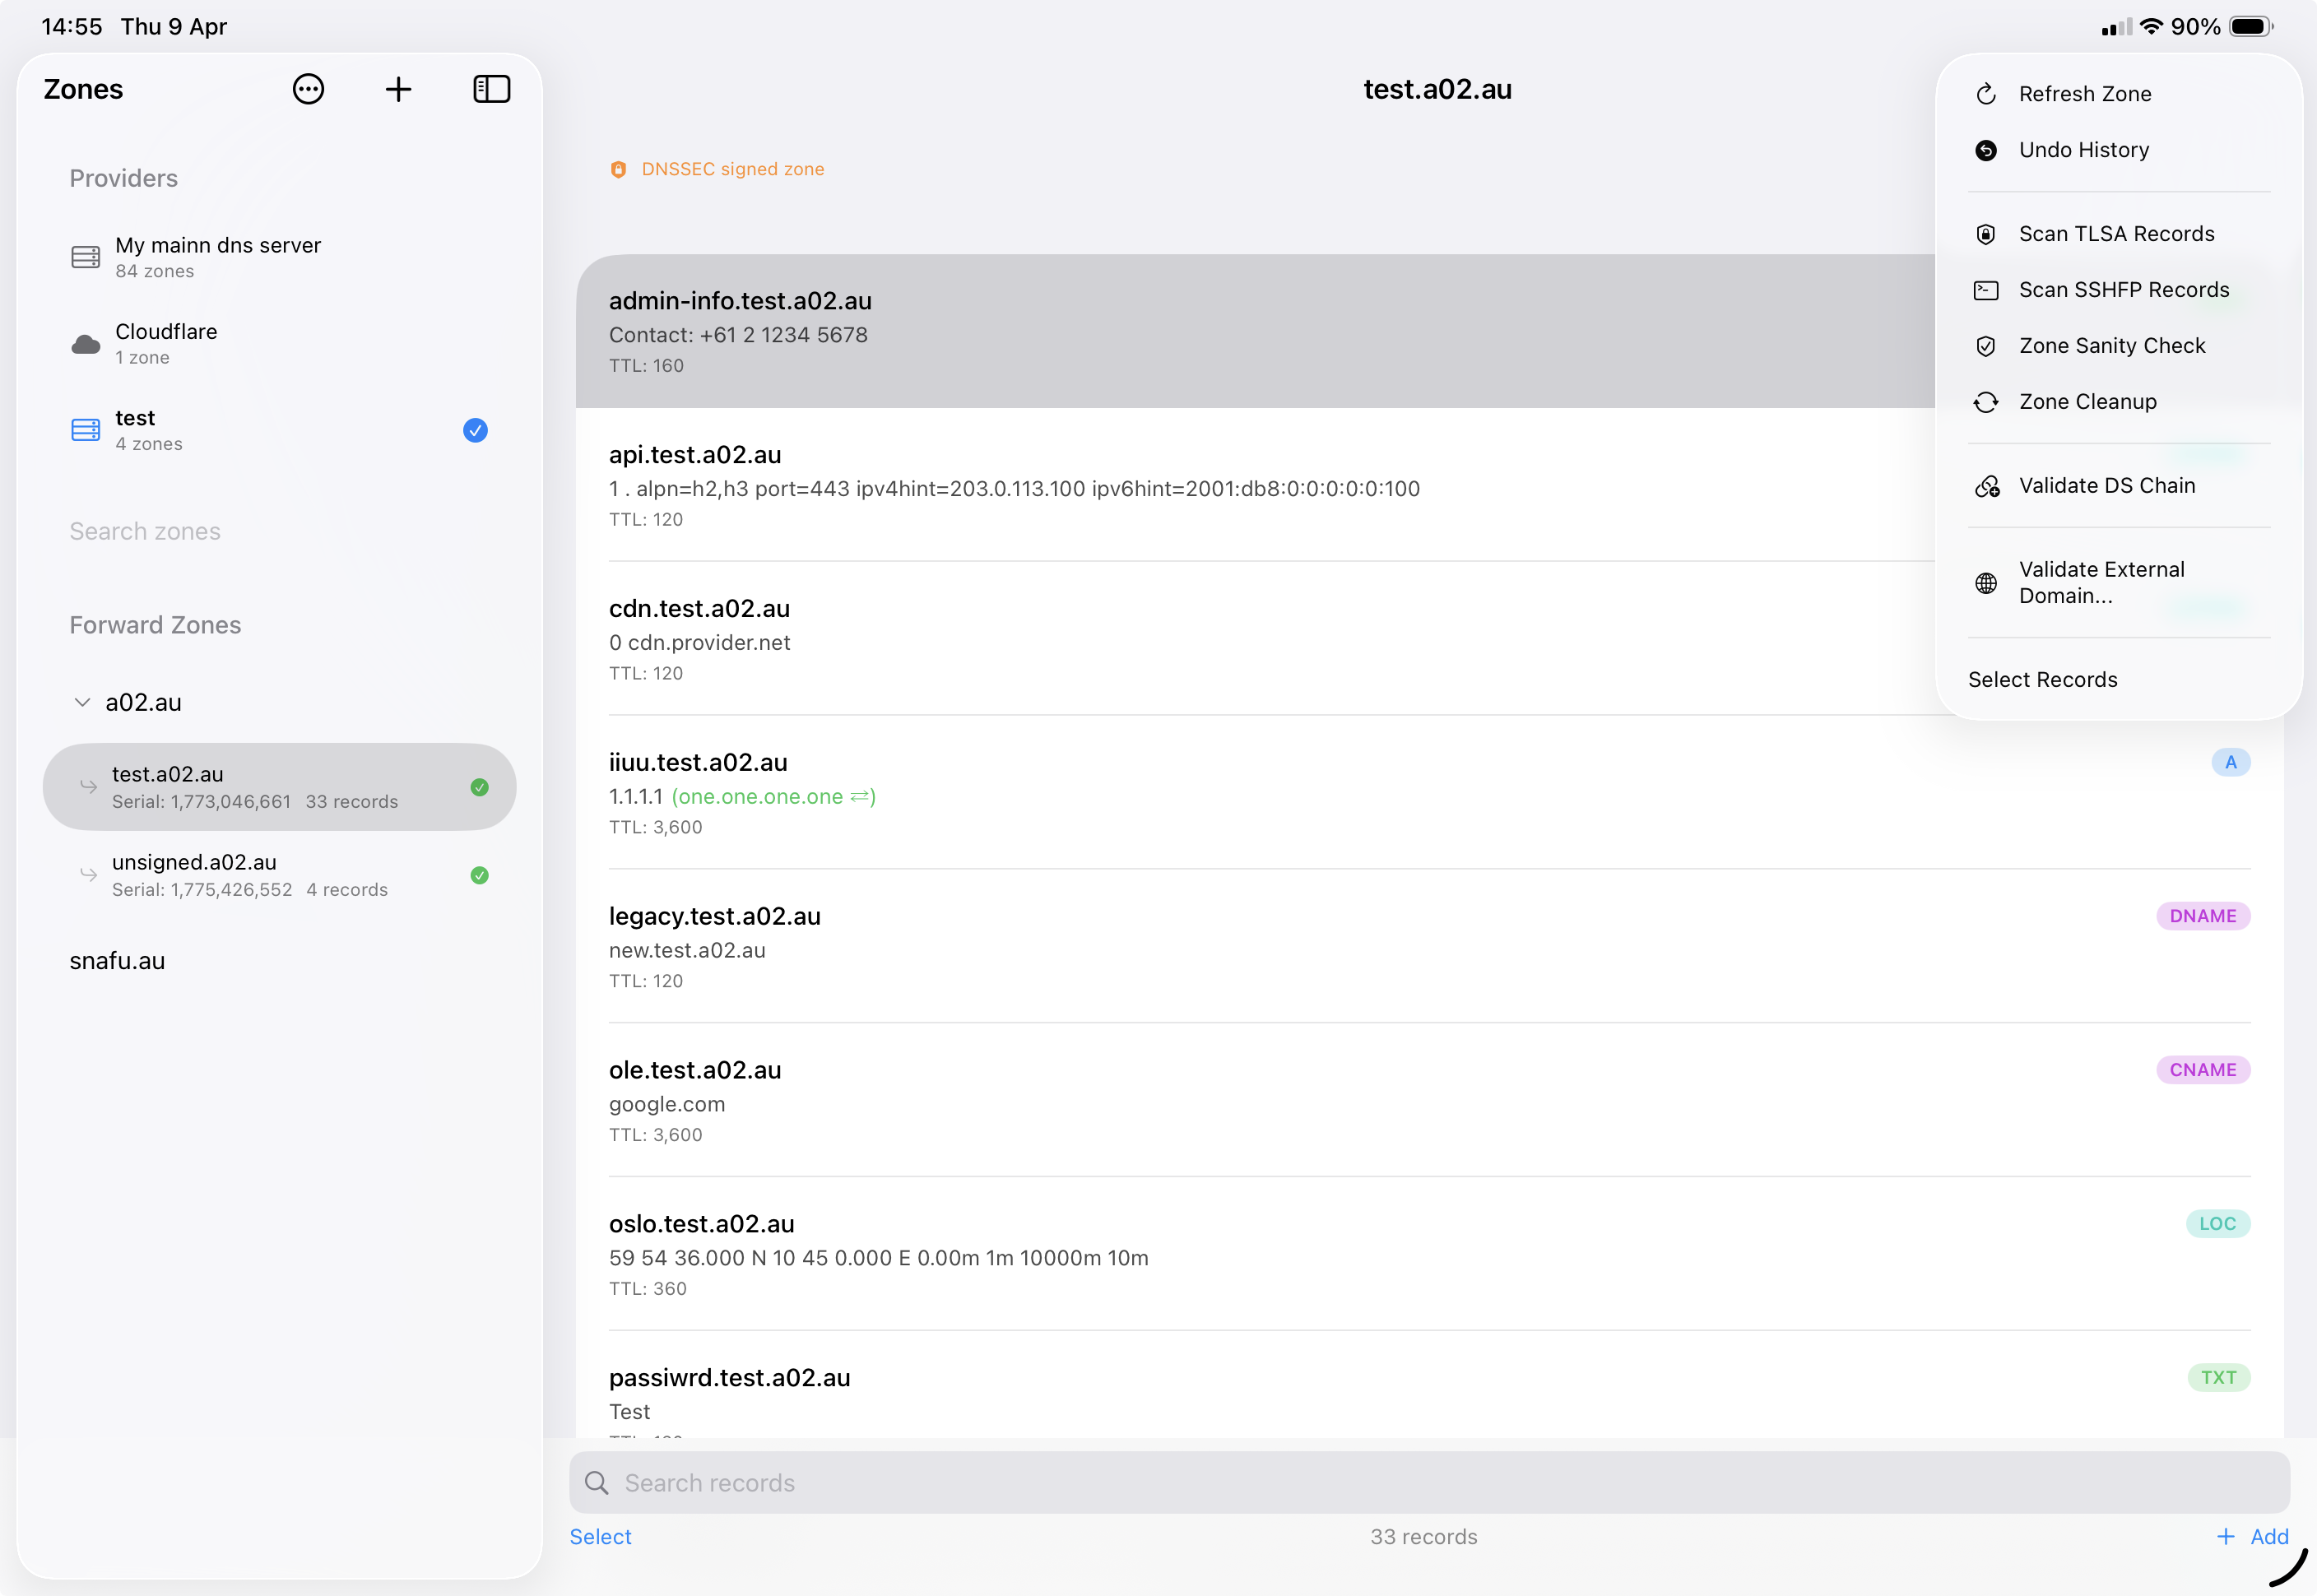Select the test.a02.au zone row
The image size is (2317, 1596).
[280, 787]
